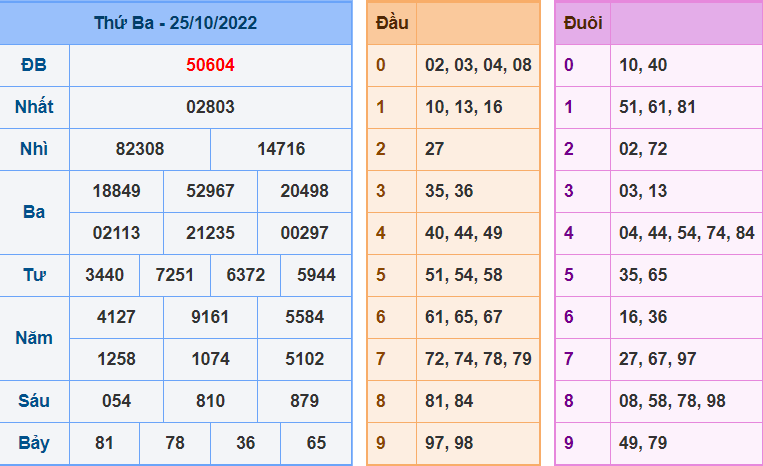763x466 pixels.
Task: Click Bảy prize number 65
Action: click(316, 443)
